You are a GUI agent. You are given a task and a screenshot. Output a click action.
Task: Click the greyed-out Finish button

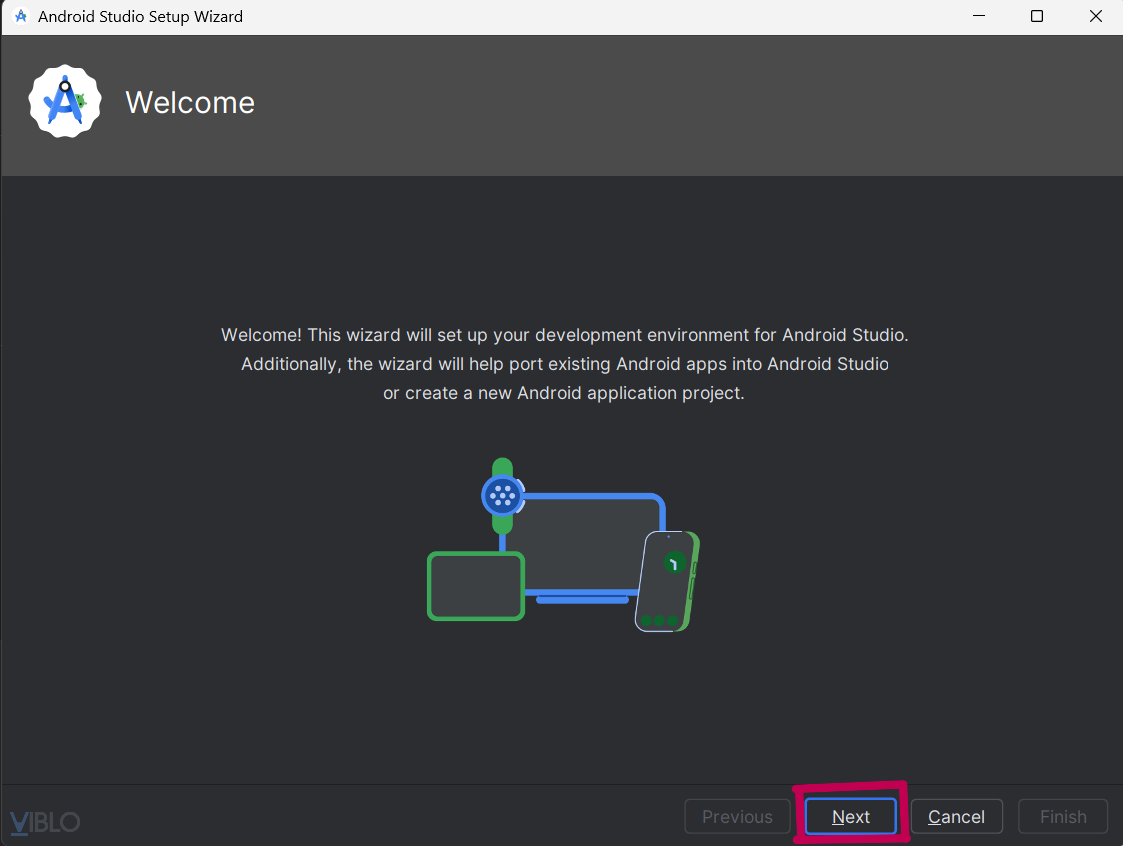1063,816
